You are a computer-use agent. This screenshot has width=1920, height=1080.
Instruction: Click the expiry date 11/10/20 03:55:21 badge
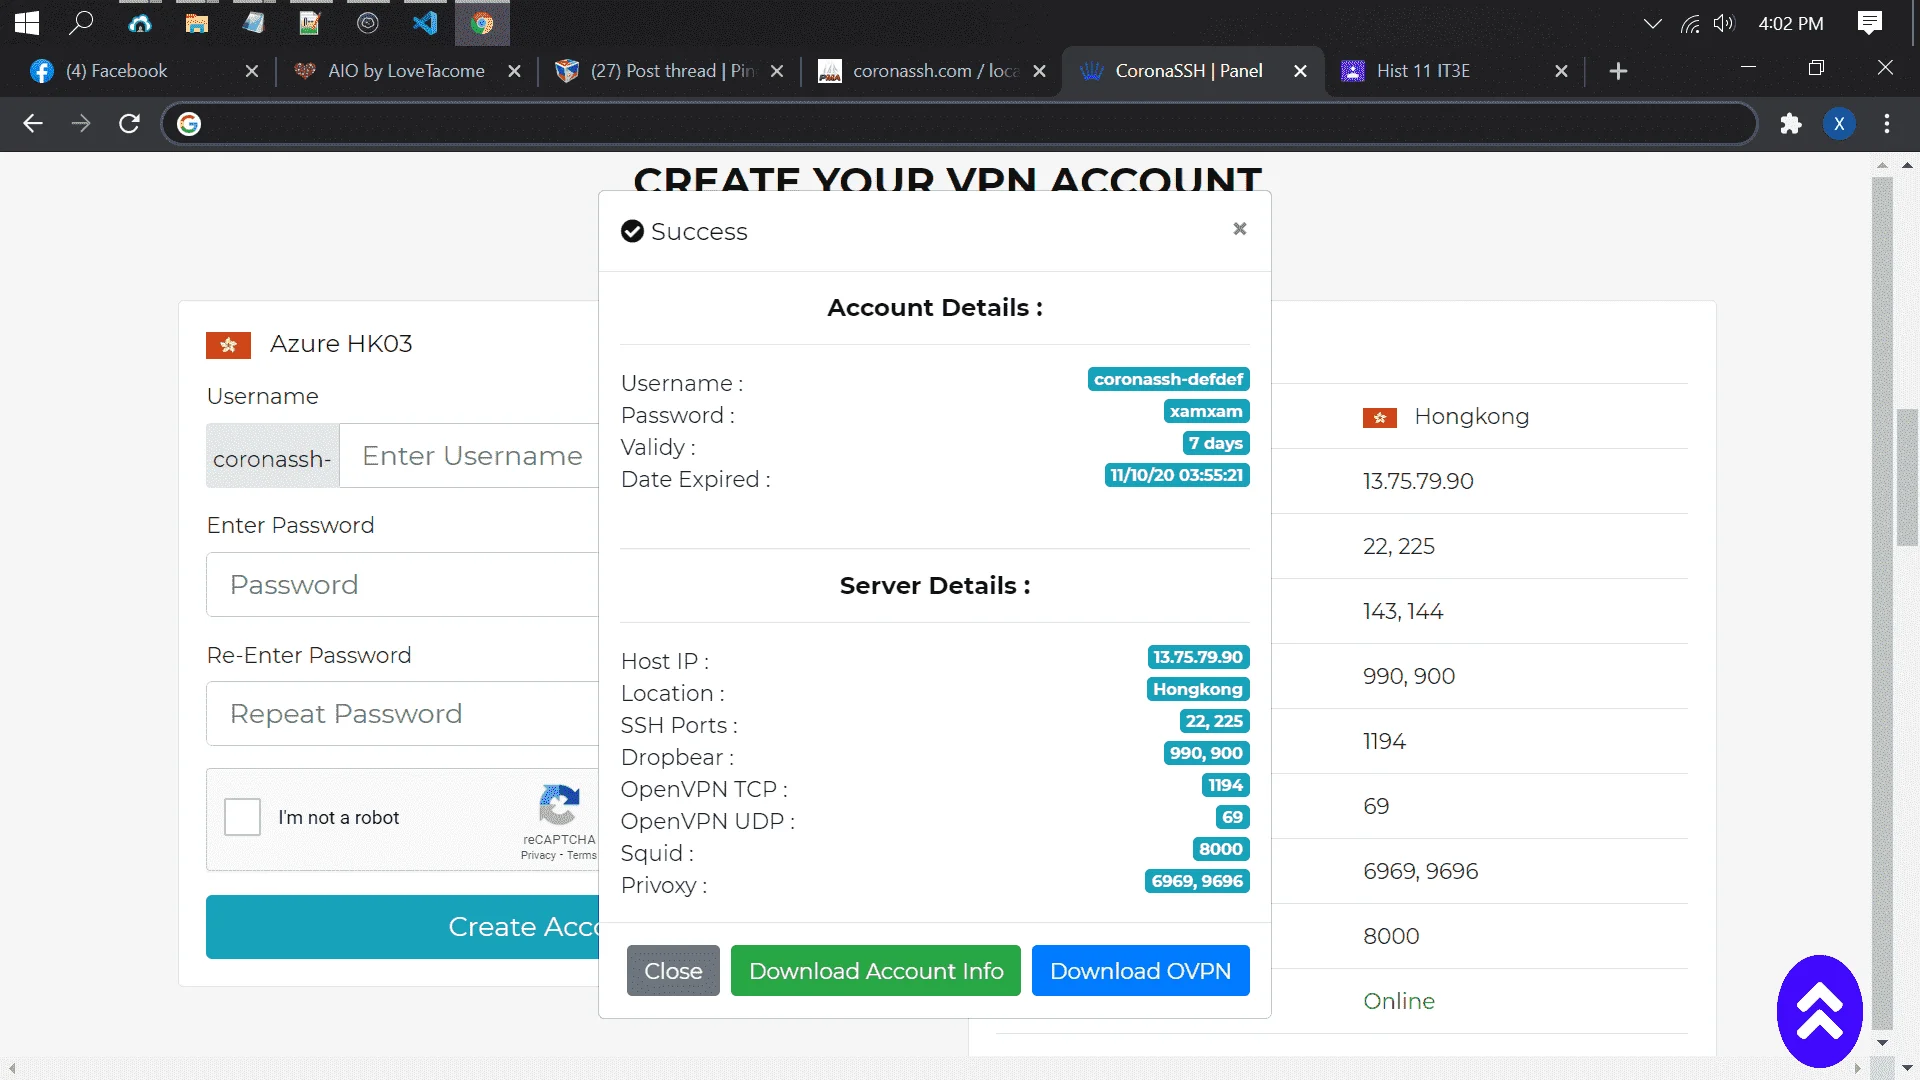coord(1177,476)
